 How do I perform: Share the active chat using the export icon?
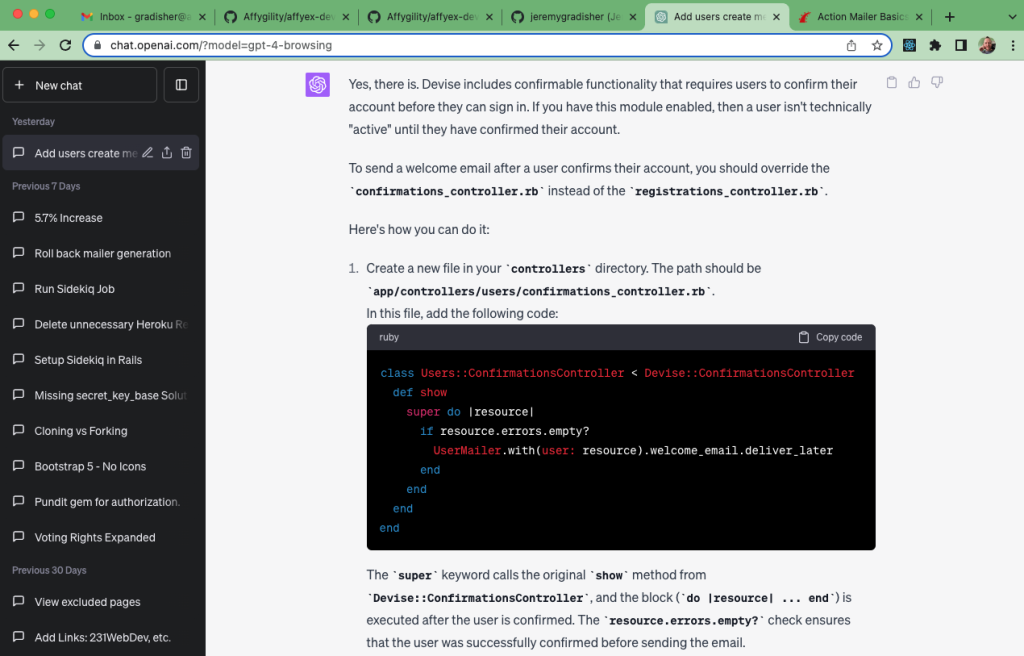(x=166, y=152)
